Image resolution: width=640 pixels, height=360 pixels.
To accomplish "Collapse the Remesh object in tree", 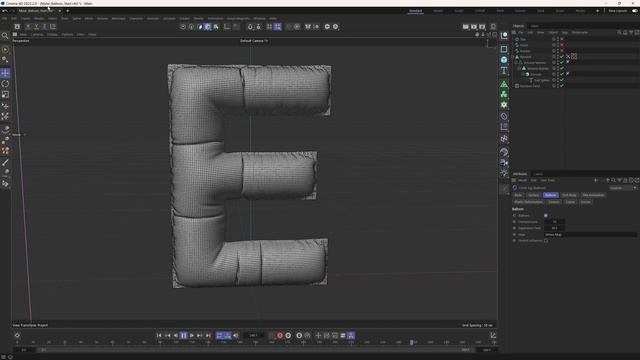I will [513, 57].
